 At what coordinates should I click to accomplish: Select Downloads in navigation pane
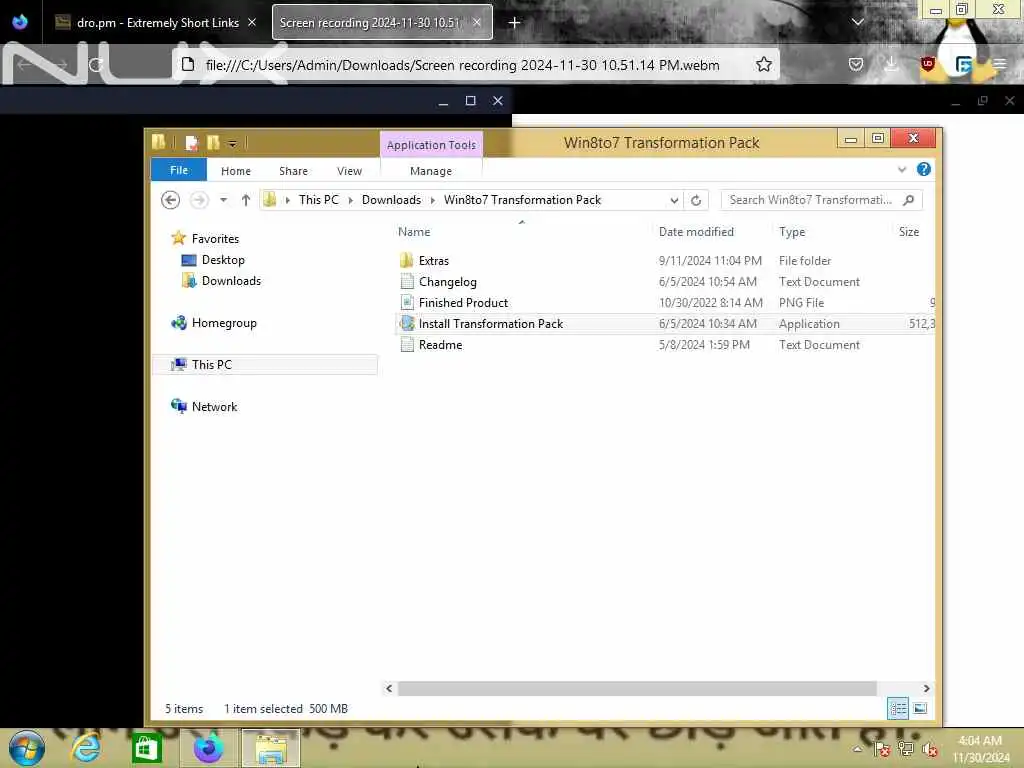click(x=231, y=281)
